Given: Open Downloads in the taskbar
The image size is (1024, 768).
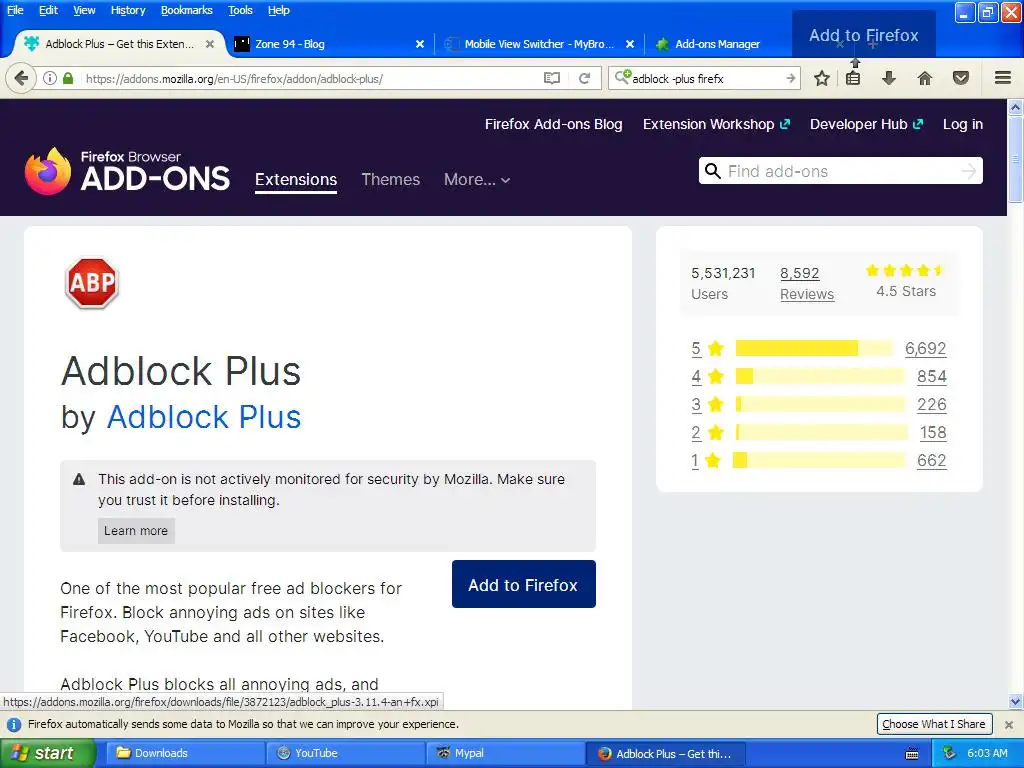Looking at the screenshot, I should point(185,753).
